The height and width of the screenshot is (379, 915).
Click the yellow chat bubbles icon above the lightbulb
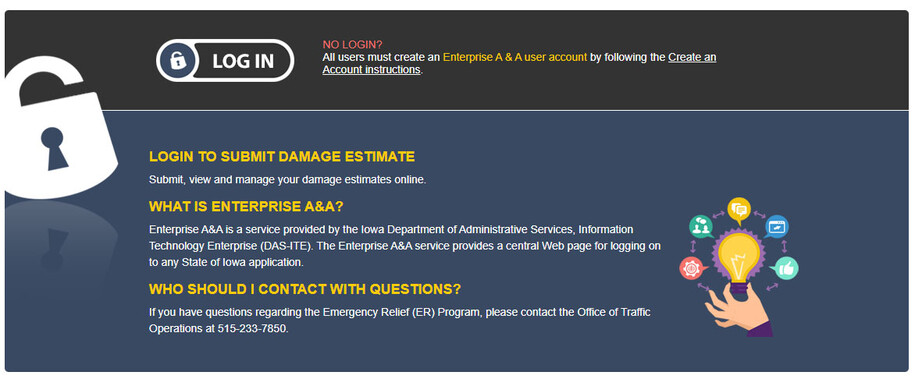pos(739,210)
